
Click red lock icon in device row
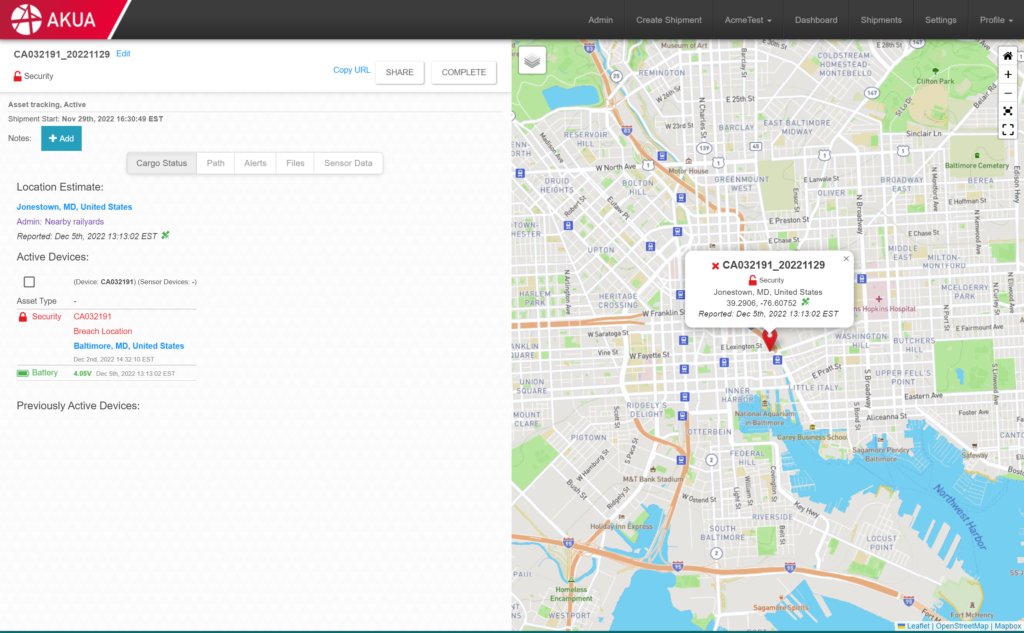pyautogui.click(x=23, y=317)
